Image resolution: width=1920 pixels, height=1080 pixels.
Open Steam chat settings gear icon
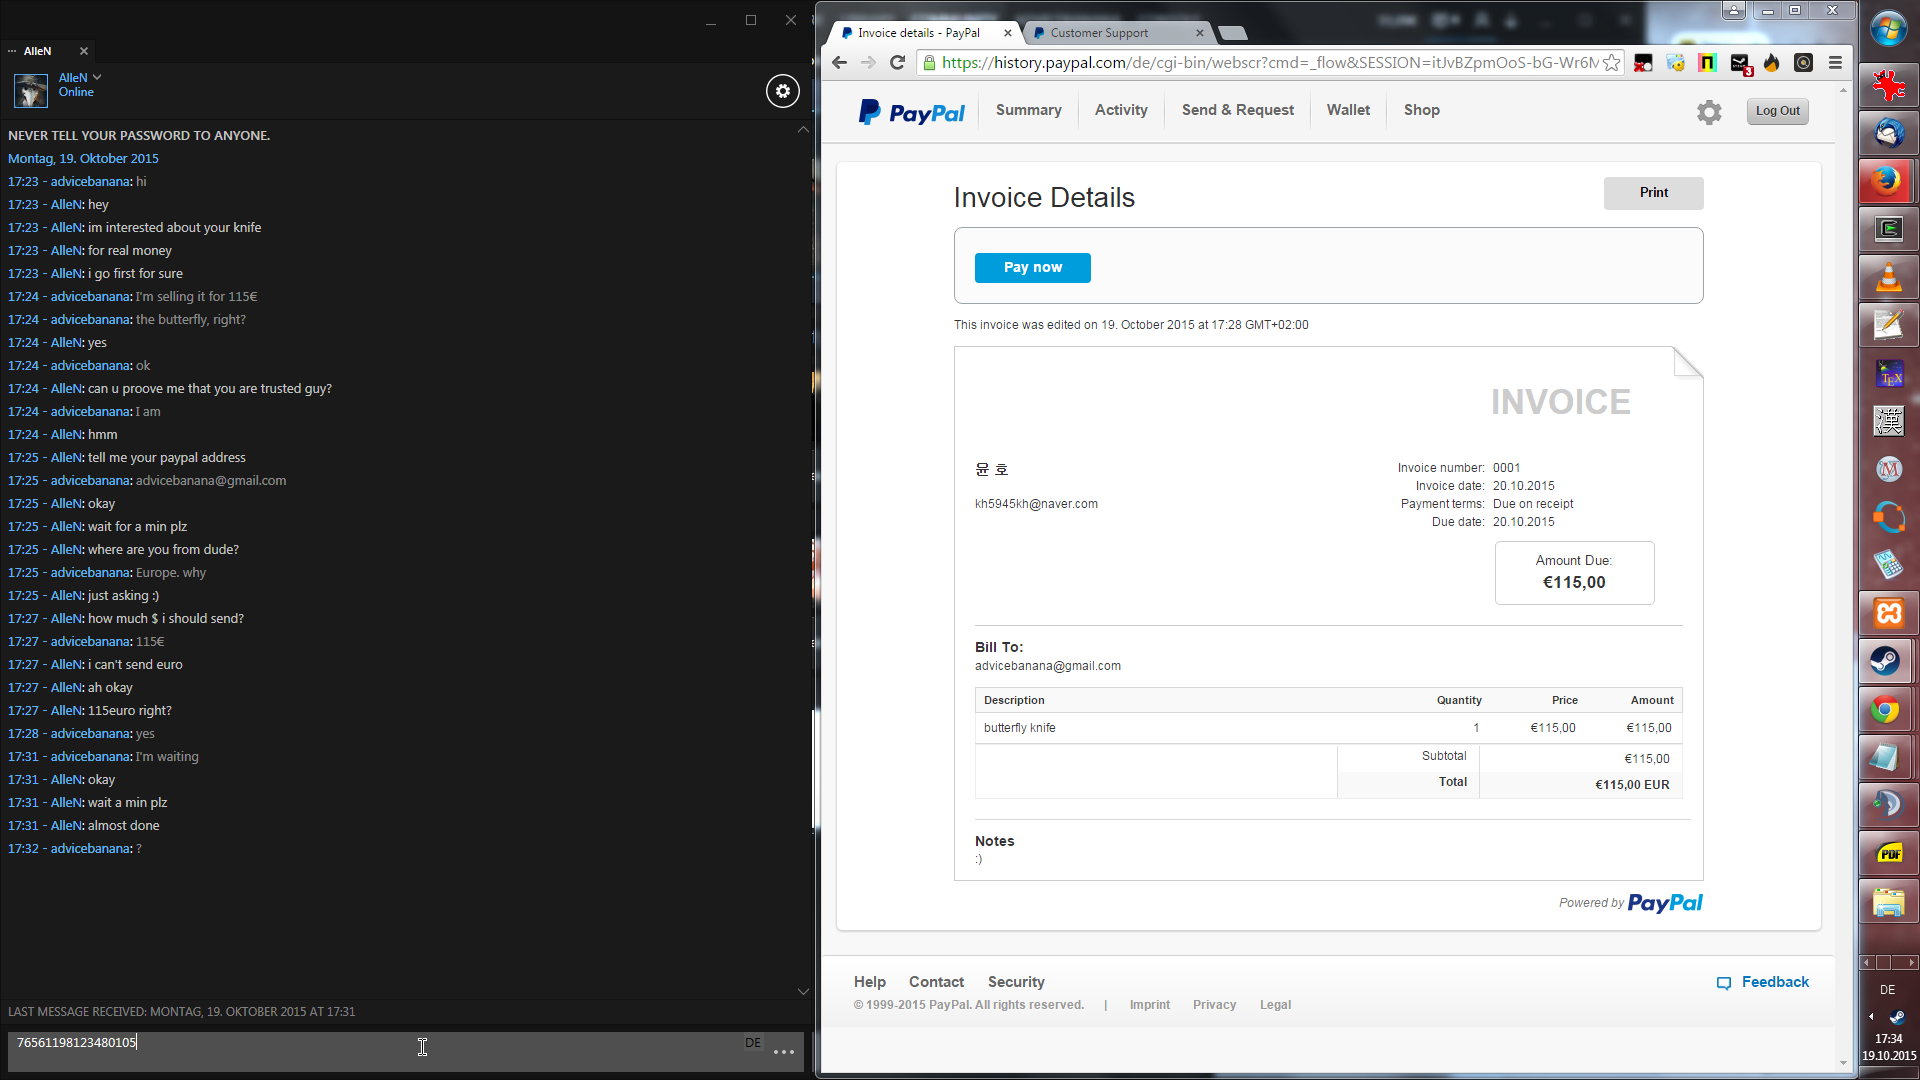tap(783, 91)
